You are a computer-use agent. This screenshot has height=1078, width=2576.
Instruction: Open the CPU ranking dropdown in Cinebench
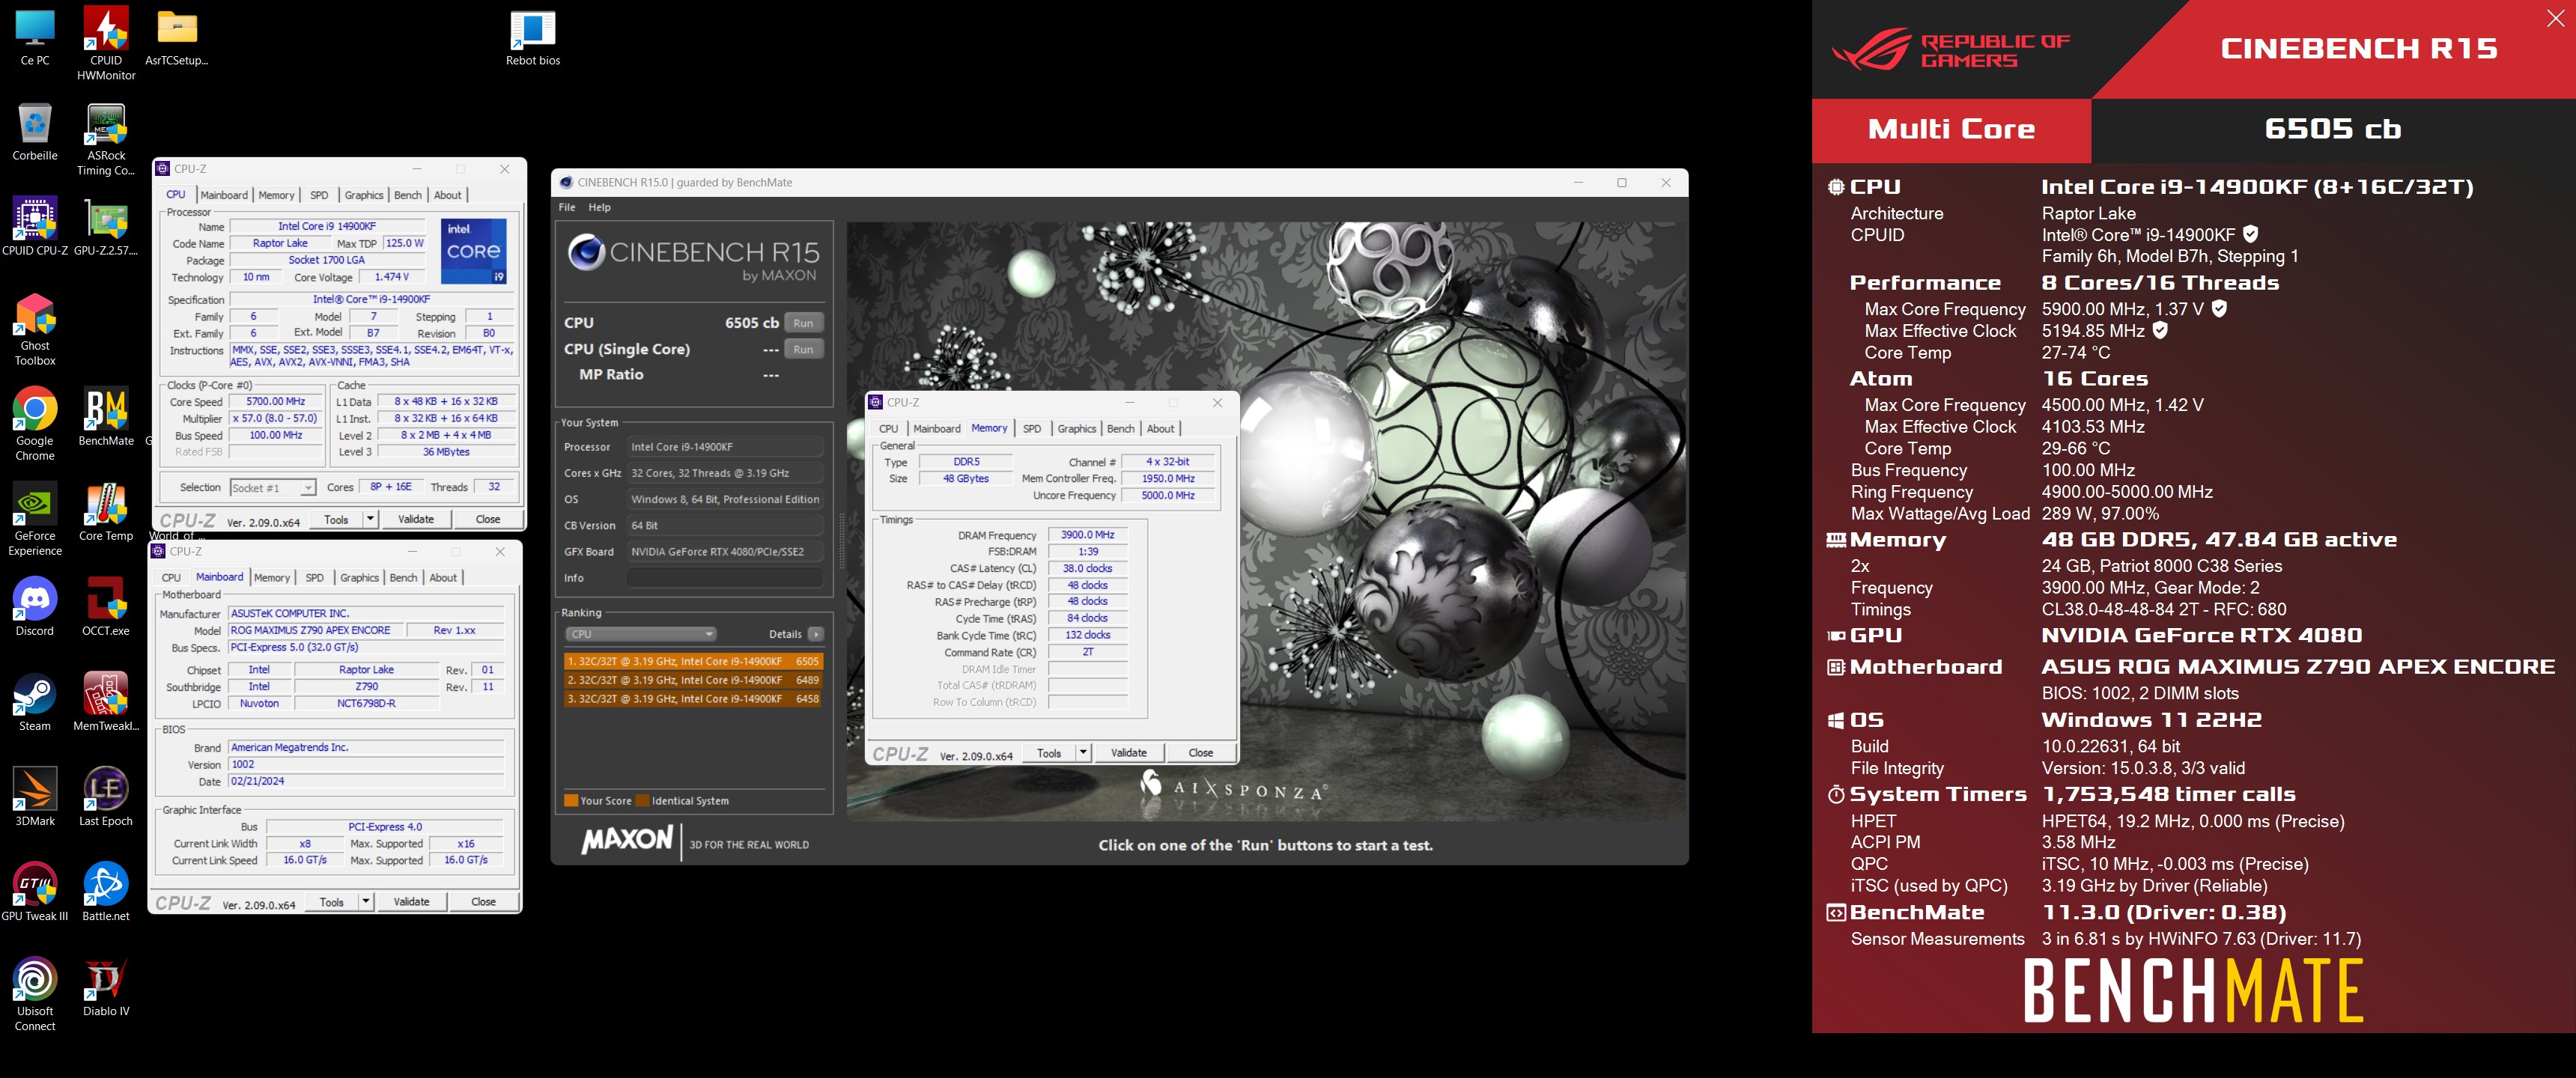pyautogui.click(x=640, y=634)
